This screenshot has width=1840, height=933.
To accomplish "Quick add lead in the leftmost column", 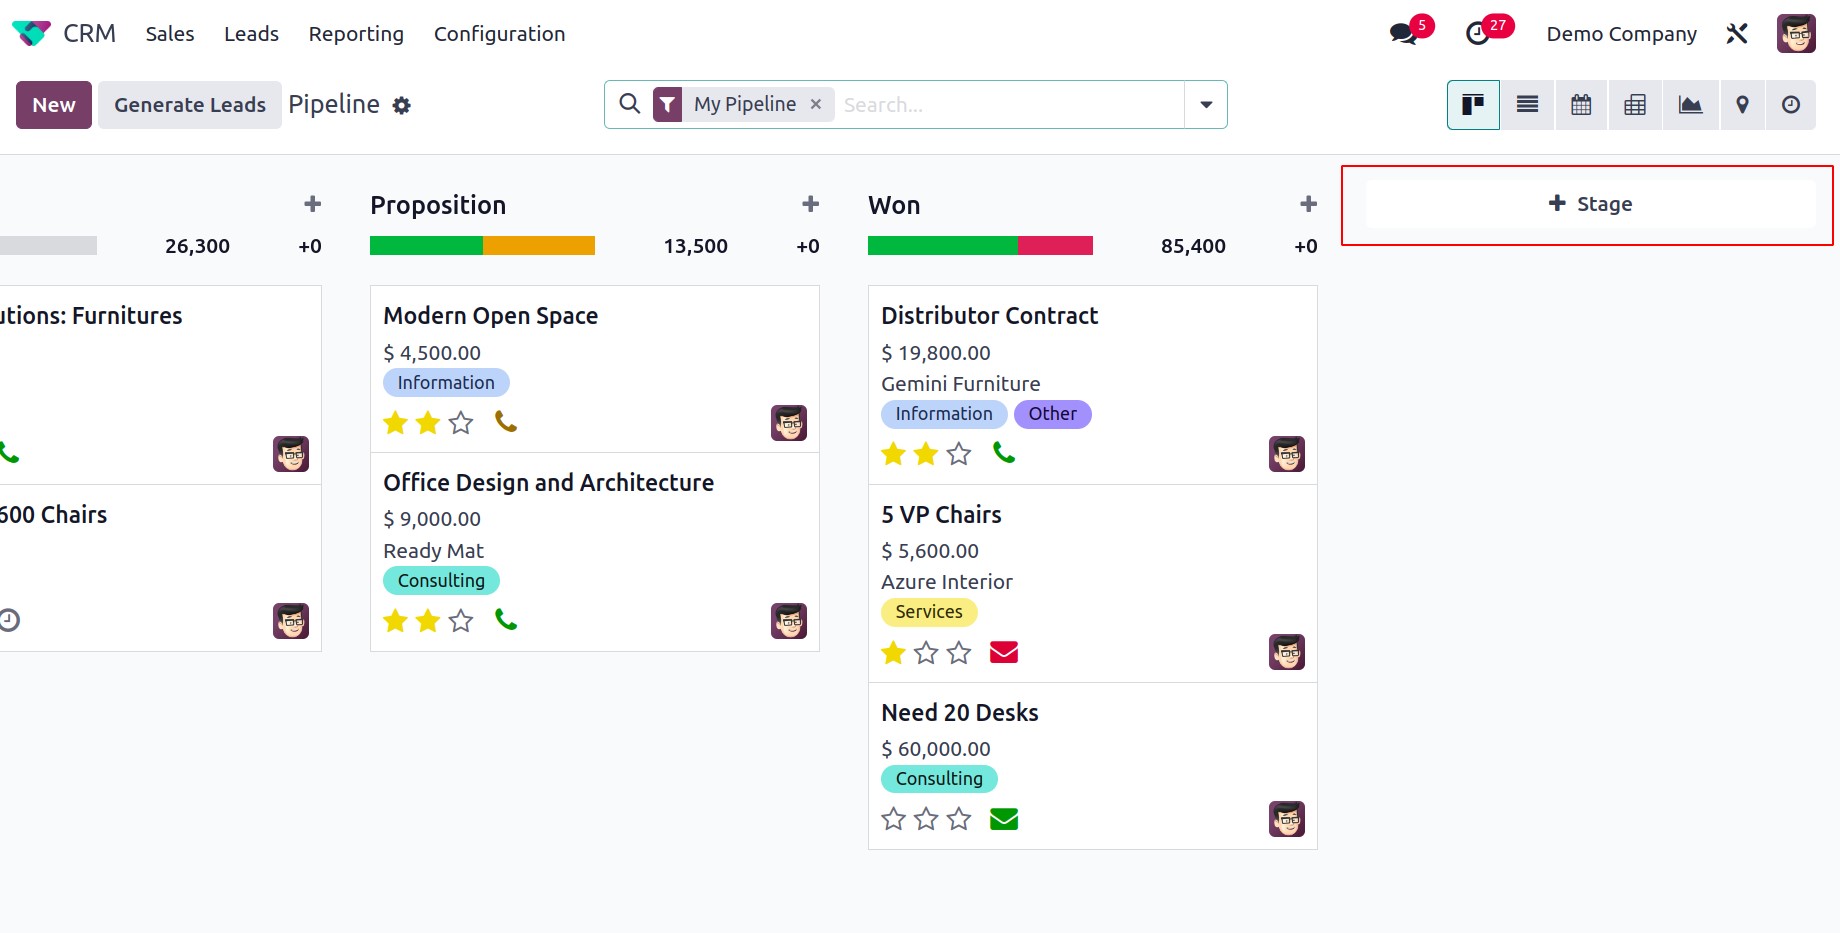I will pyautogui.click(x=312, y=204).
